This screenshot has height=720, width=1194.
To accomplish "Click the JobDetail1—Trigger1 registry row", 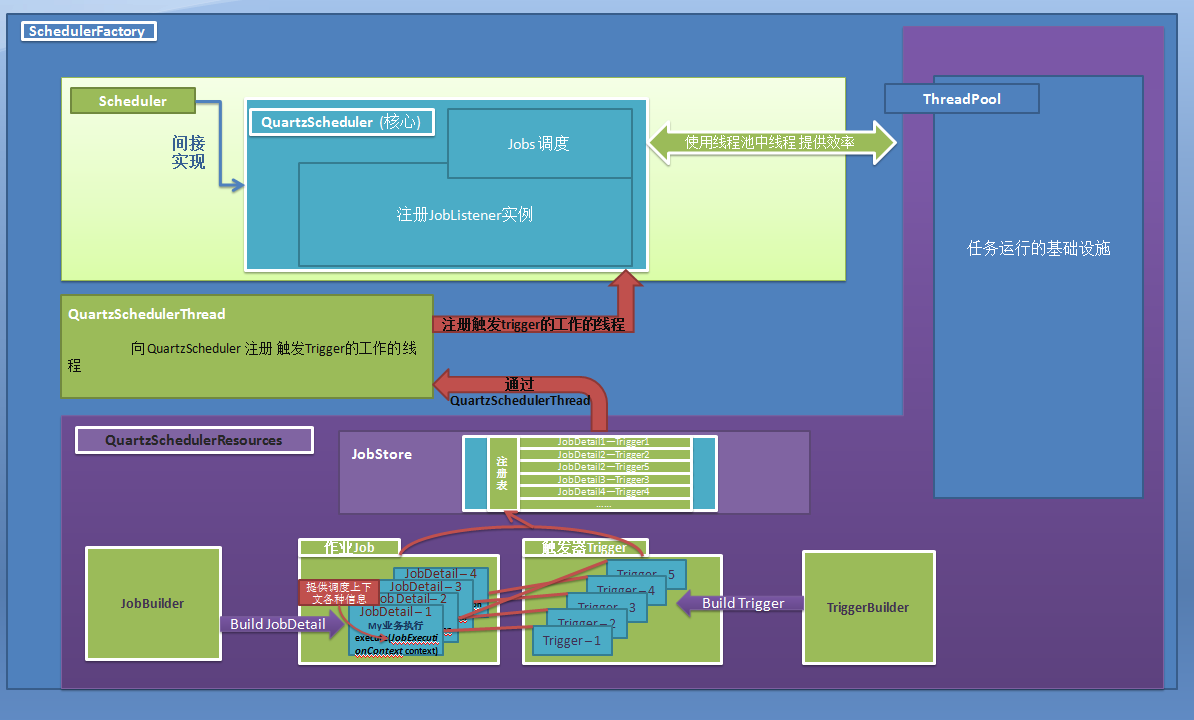I will (x=604, y=441).
